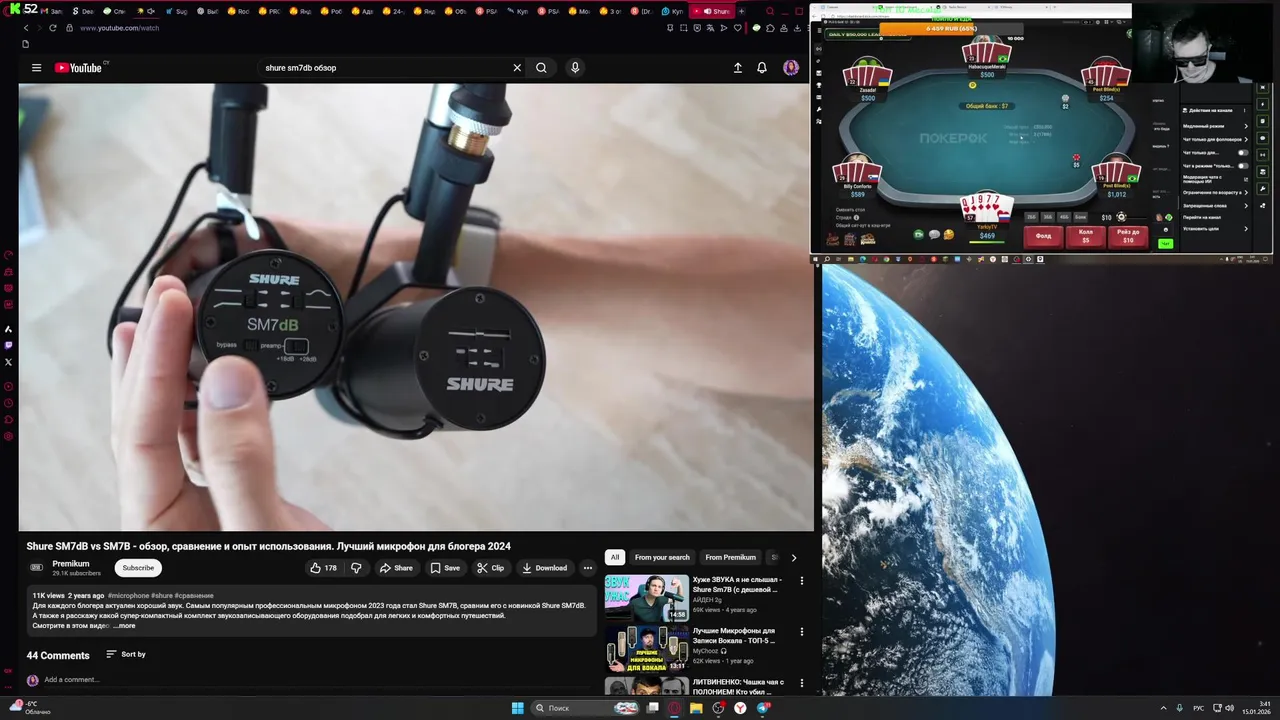Fold the poker hand with Фолд
This screenshot has width=1280, height=720.
[1043, 236]
